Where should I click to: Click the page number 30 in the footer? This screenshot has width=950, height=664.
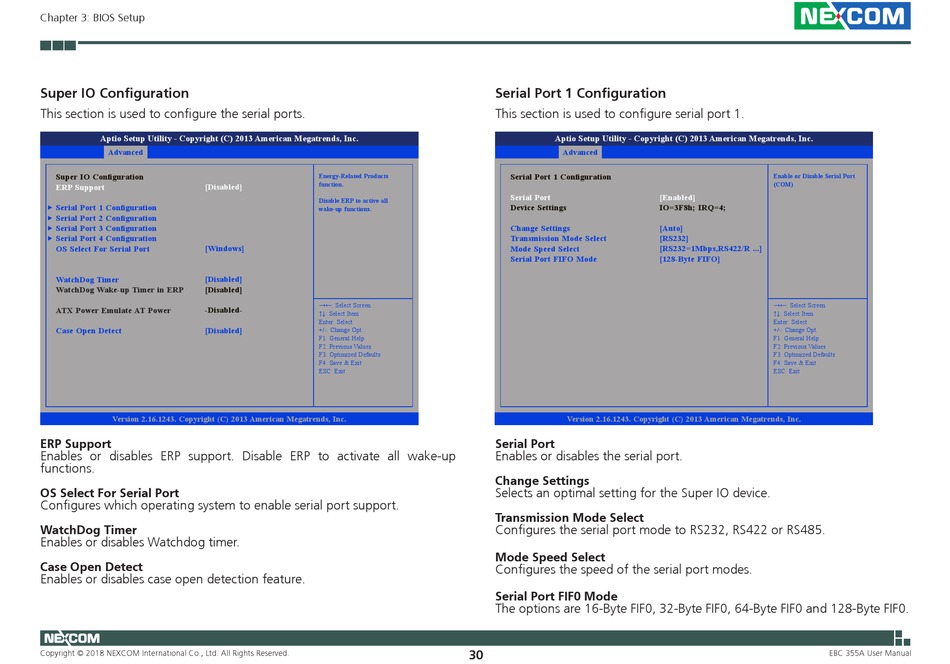coord(475,655)
